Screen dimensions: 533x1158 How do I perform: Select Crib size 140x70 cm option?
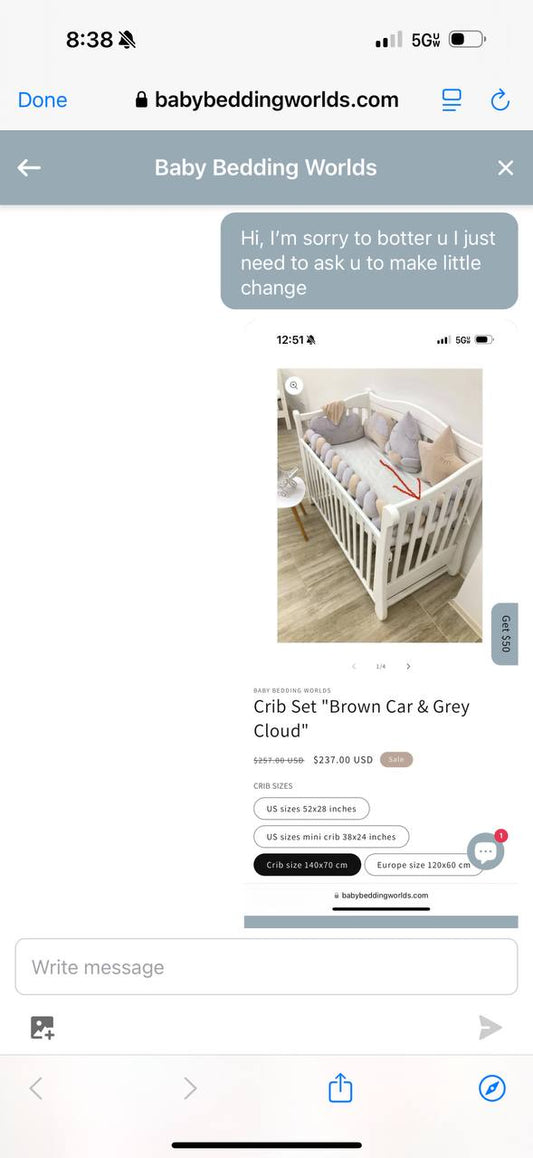(x=307, y=865)
